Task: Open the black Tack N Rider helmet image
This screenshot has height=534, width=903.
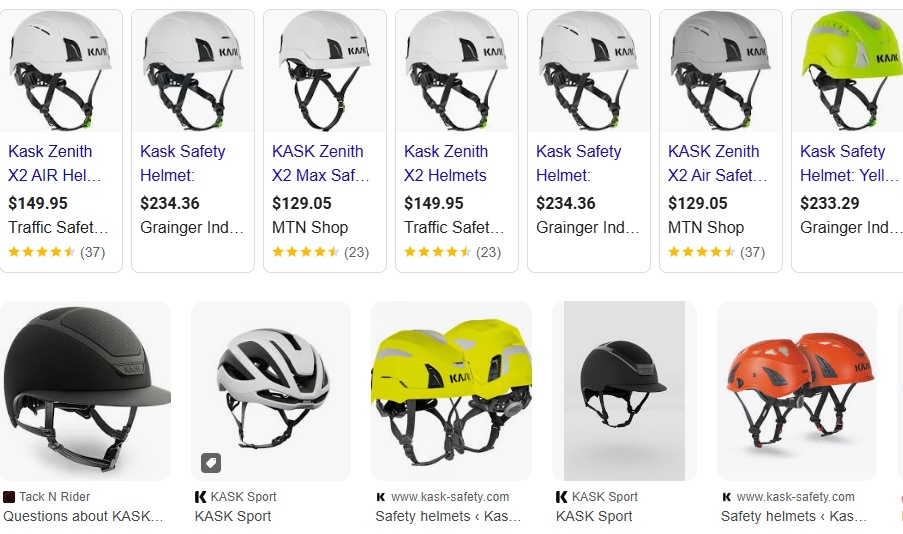Action: (x=85, y=390)
